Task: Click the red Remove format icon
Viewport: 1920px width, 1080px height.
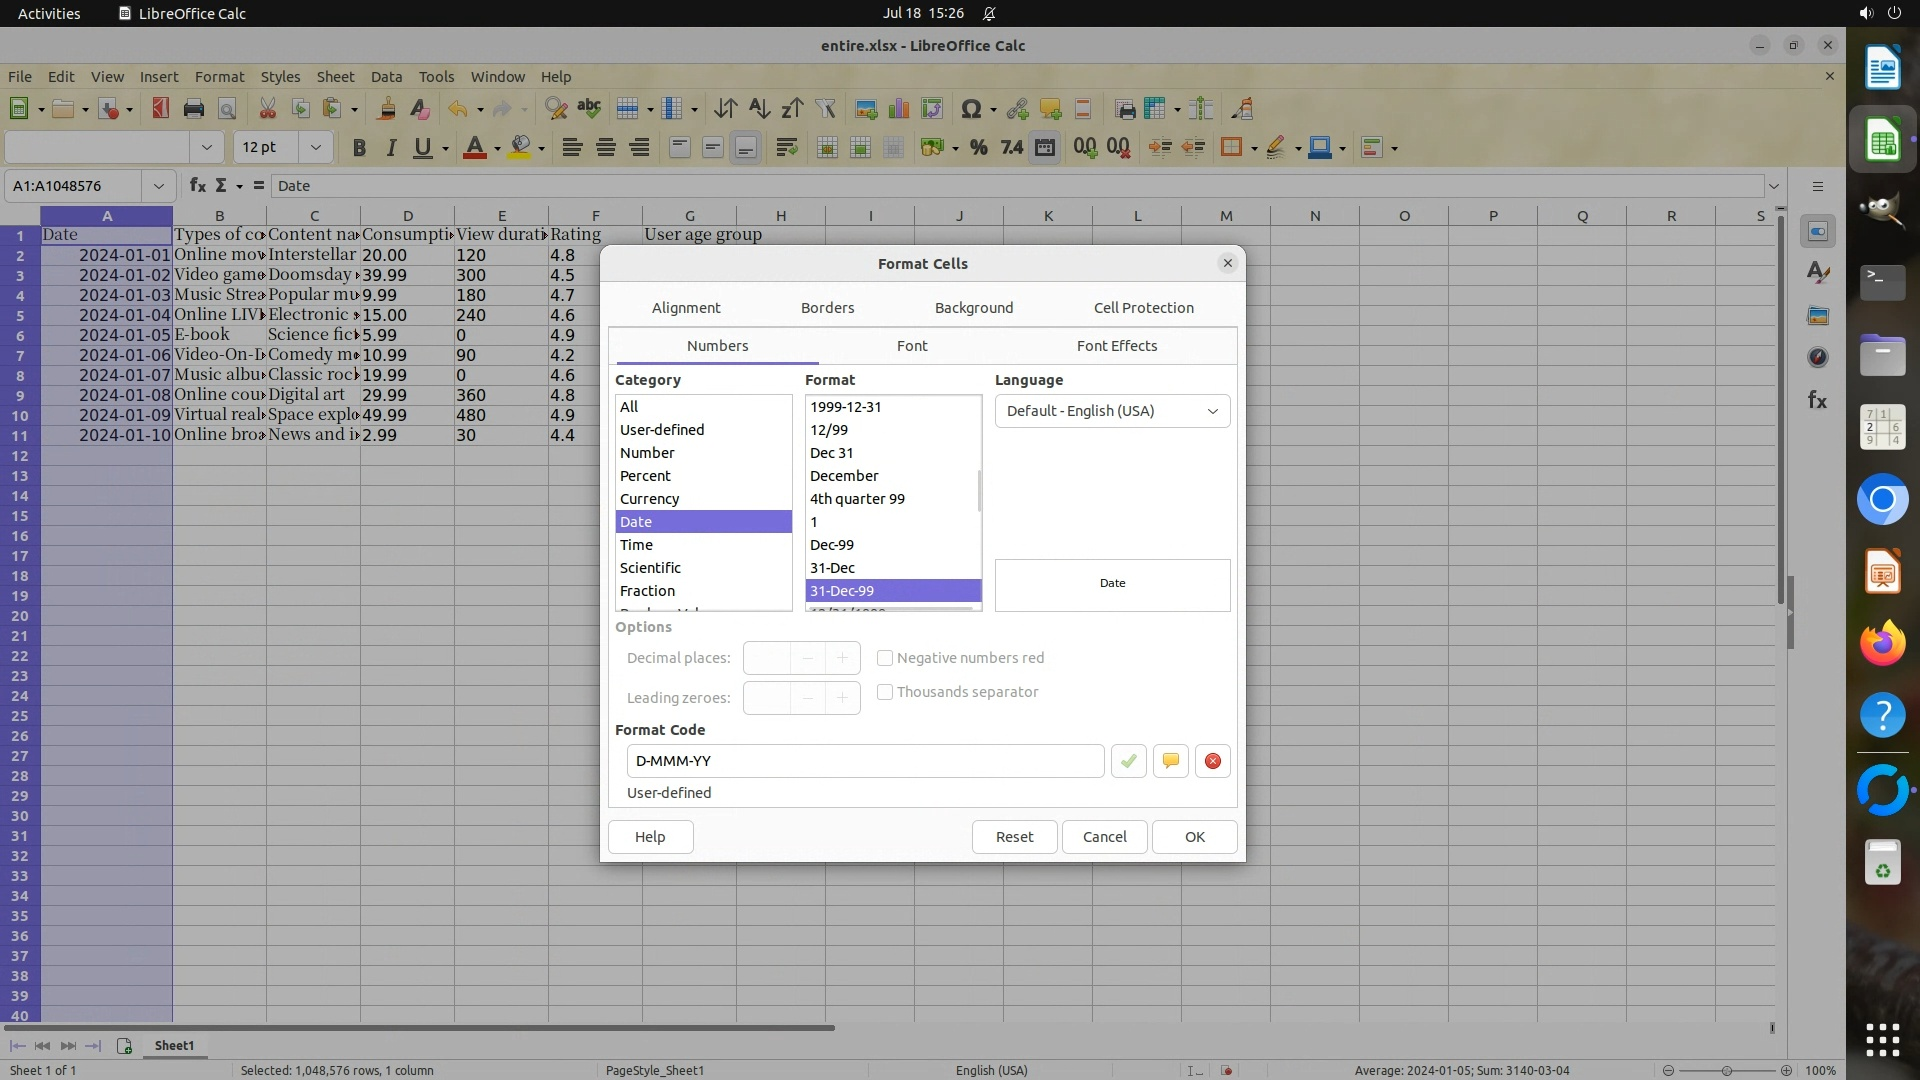Action: (1212, 761)
